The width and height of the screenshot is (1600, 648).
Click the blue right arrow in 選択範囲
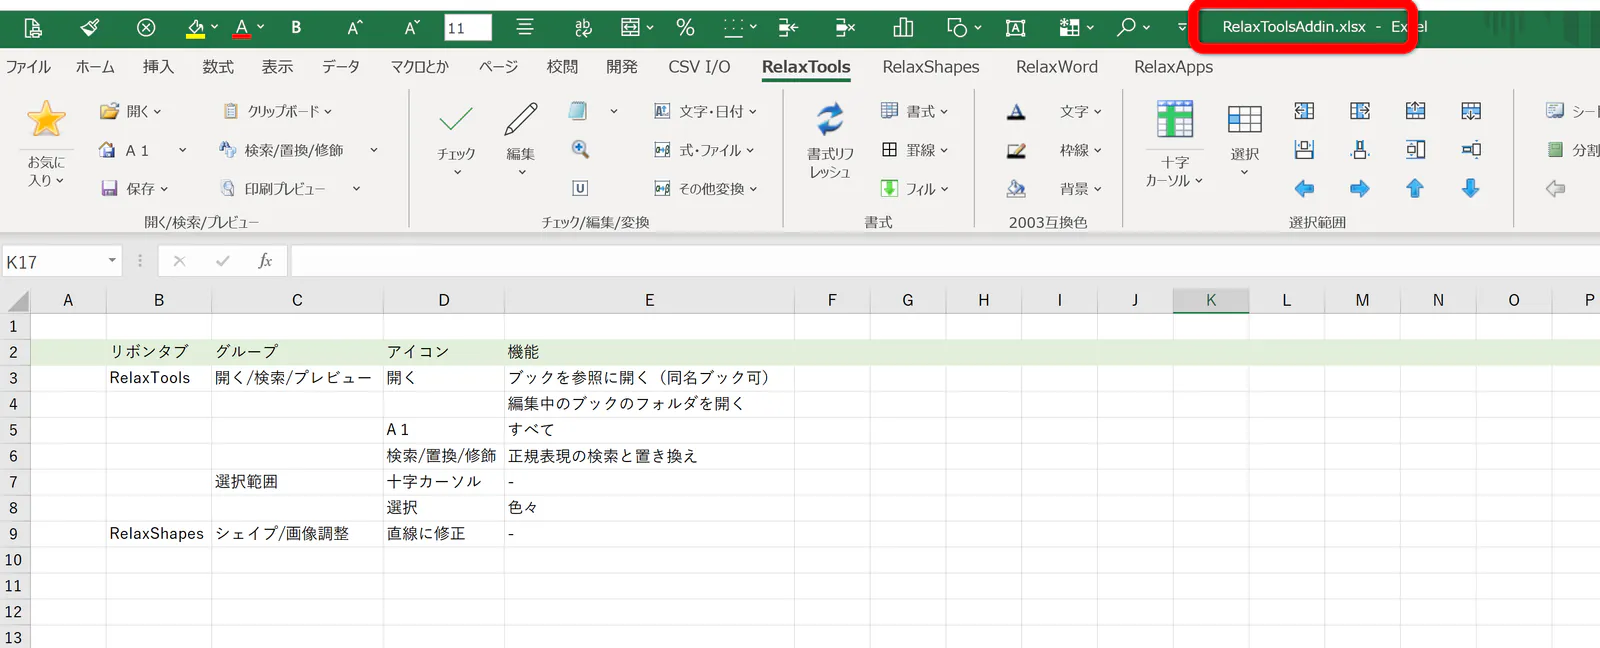pos(1359,188)
